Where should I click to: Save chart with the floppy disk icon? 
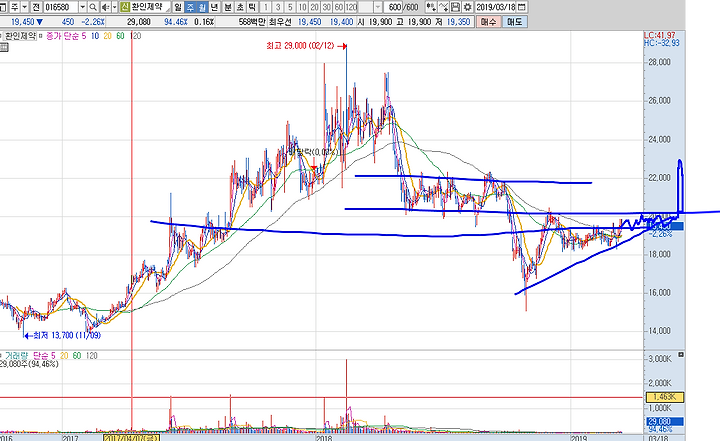pos(455,7)
